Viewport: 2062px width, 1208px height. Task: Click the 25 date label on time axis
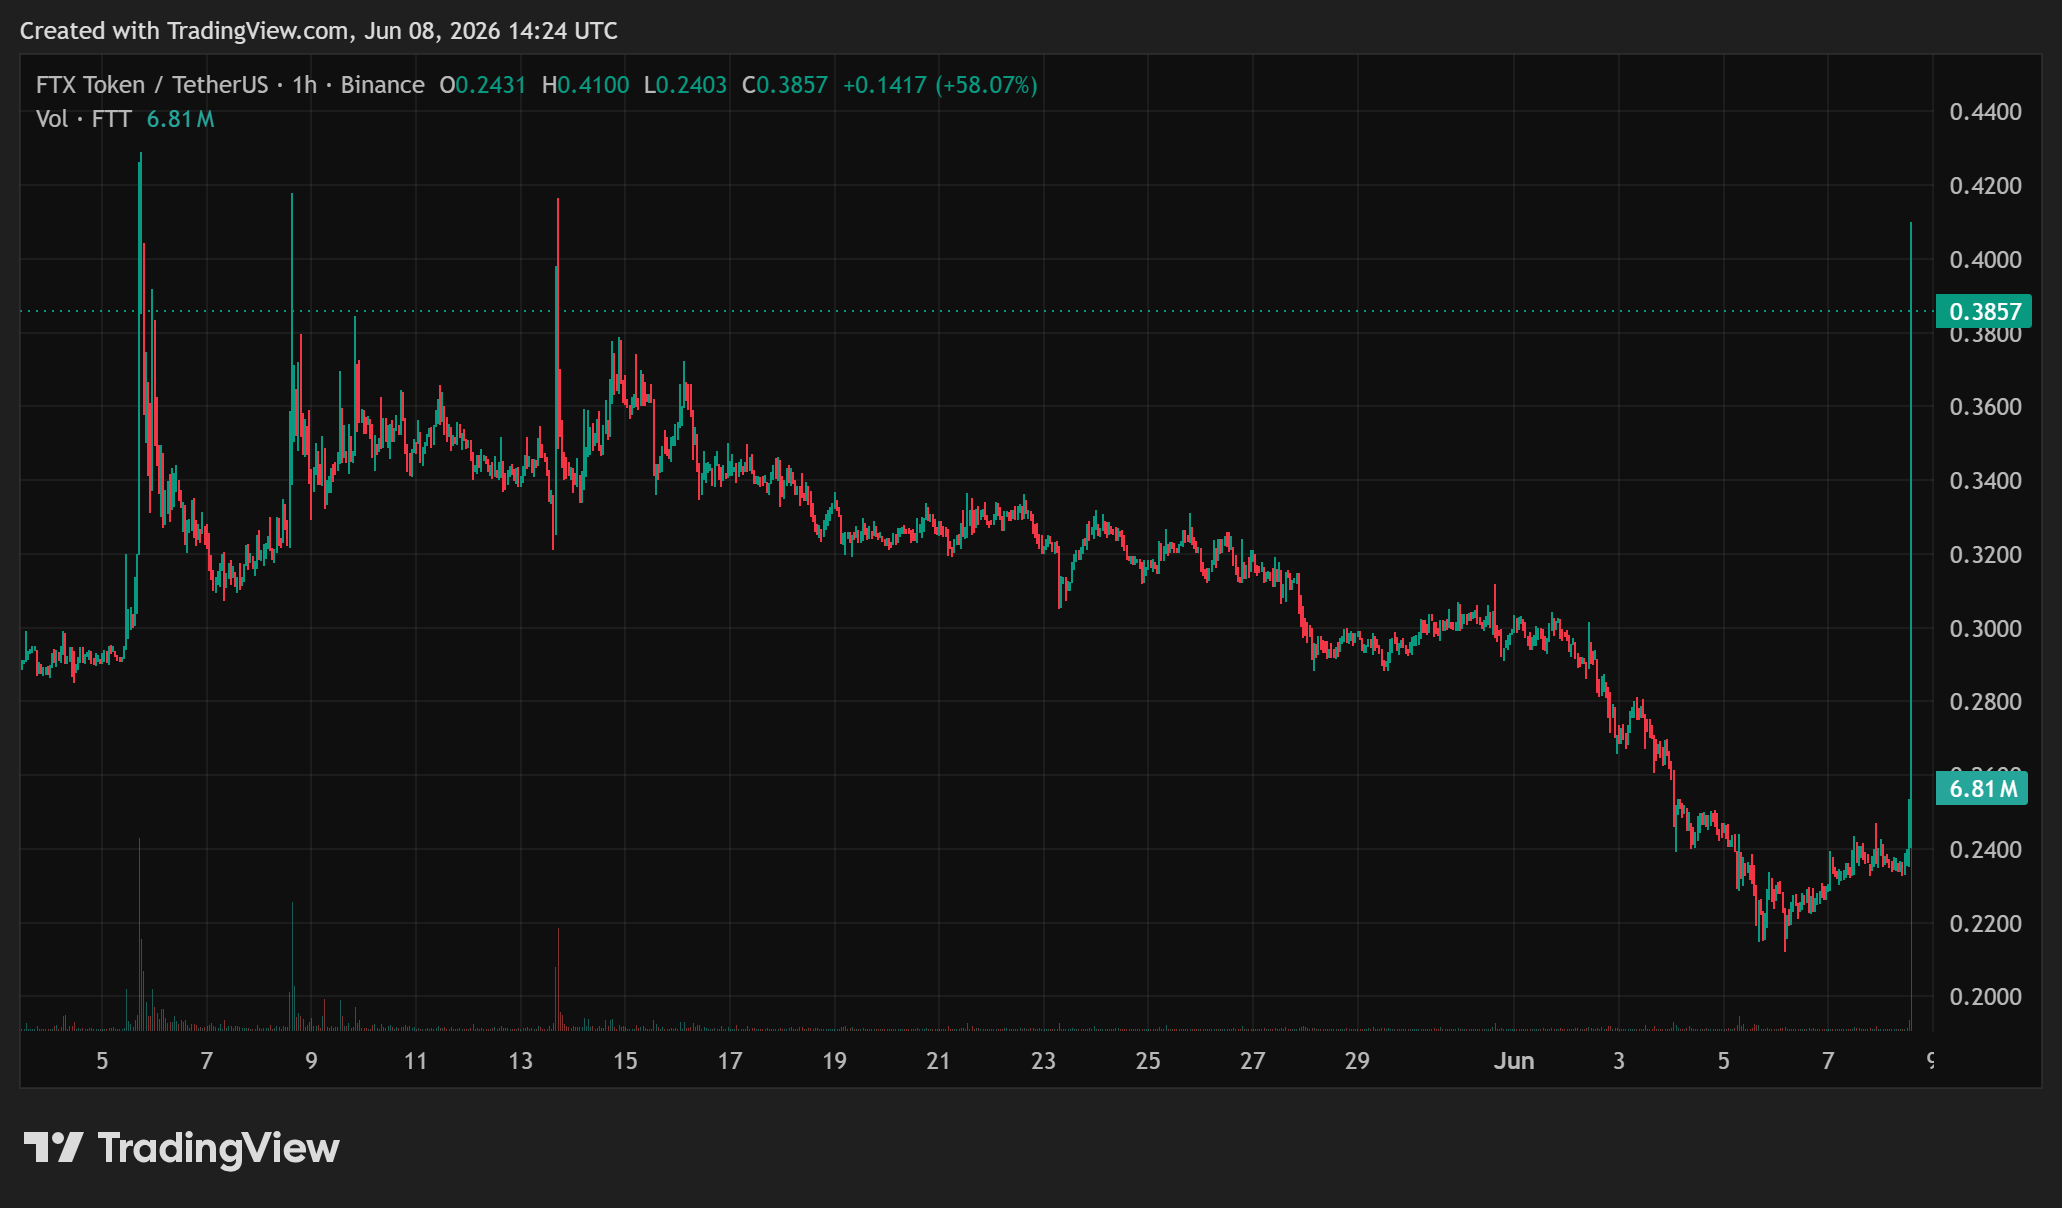1148,1061
